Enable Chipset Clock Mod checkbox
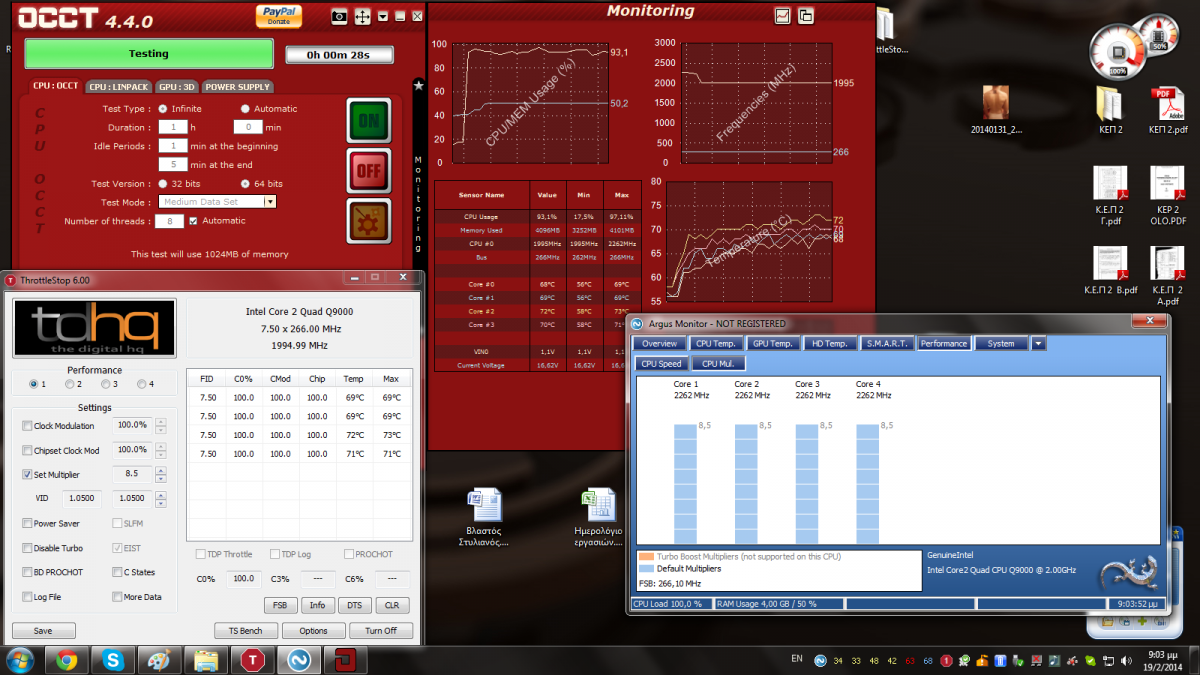Image resolution: width=1200 pixels, height=675 pixels. (x=27, y=451)
